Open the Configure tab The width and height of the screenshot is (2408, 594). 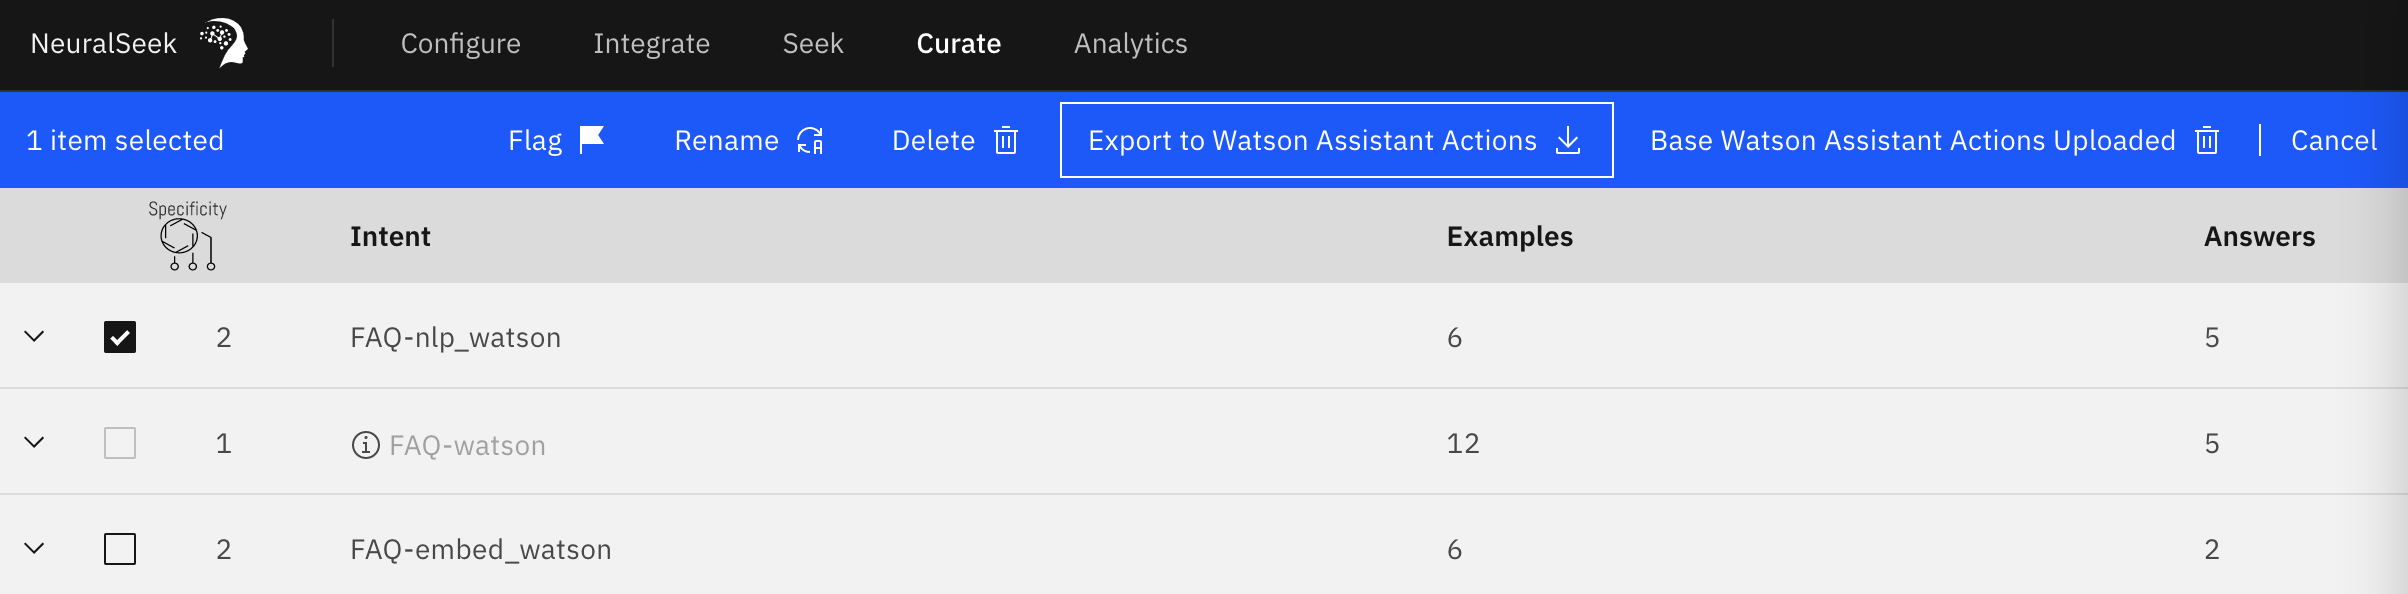[x=461, y=44]
